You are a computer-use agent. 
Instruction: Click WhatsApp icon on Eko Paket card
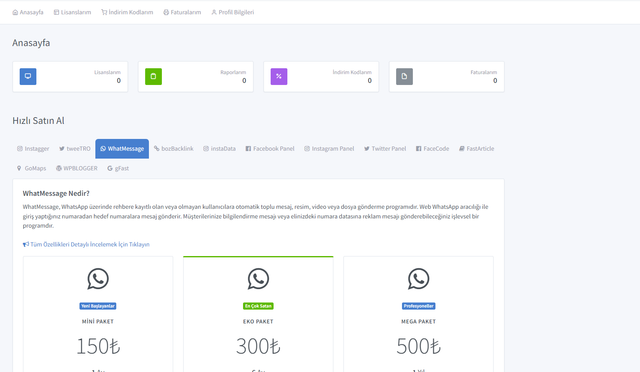[258, 279]
